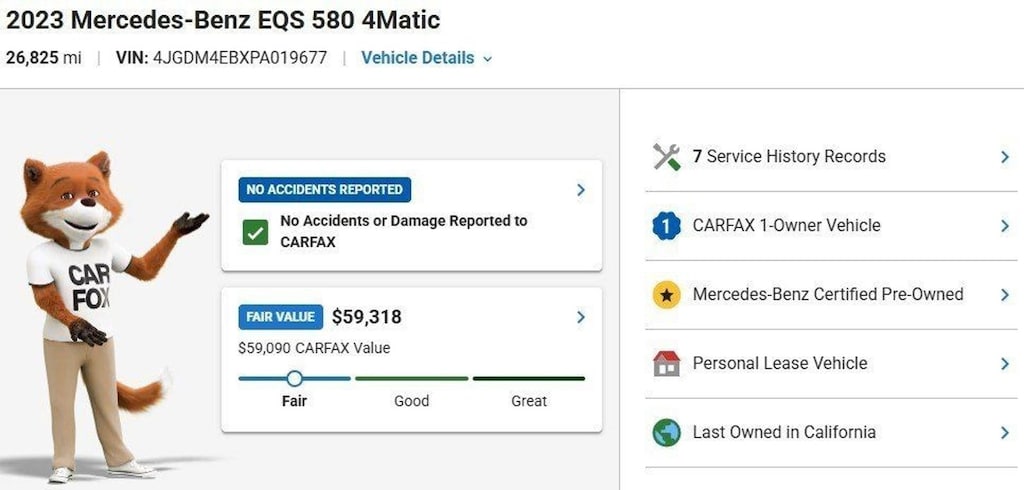Click the house Personal Lease icon
The image size is (1024, 490).
(666, 363)
